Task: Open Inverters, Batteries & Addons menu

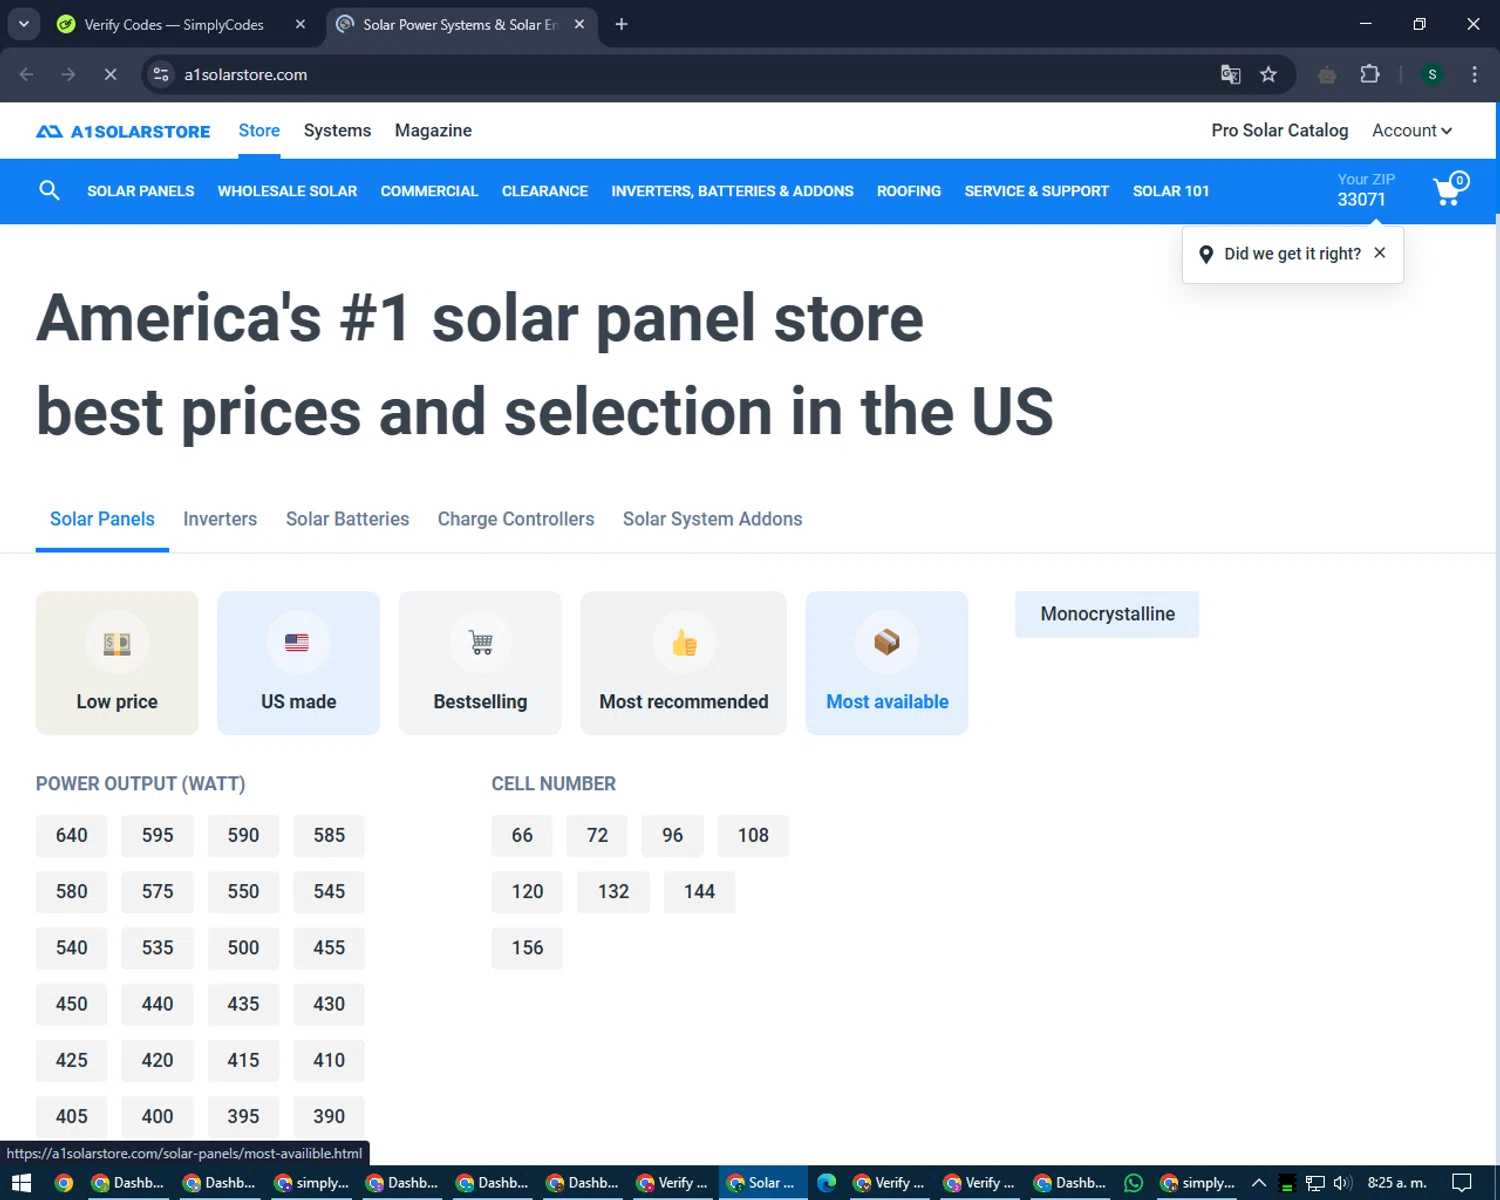Action: click(732, 191)
